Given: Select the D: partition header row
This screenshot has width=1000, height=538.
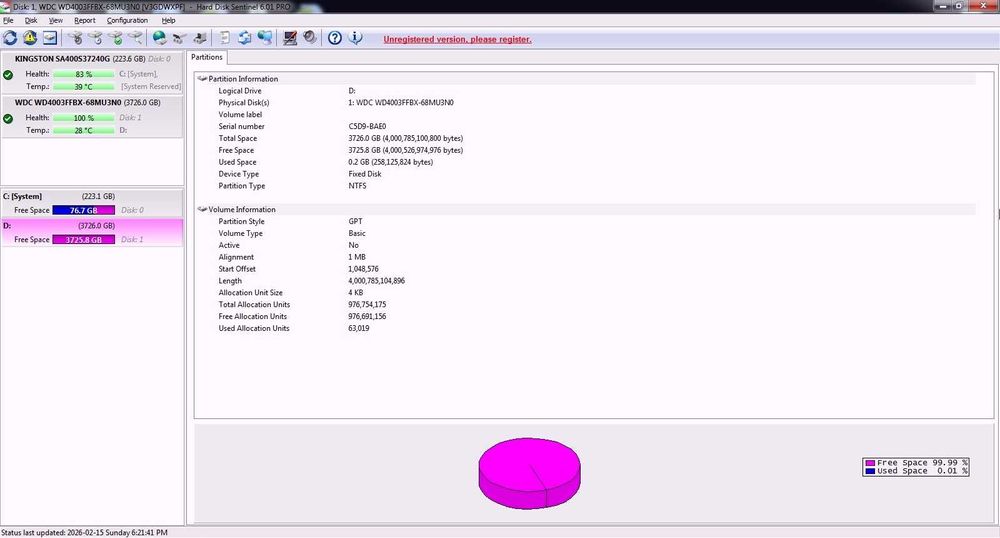Looking at the screenshot, I should pos(92,226).
